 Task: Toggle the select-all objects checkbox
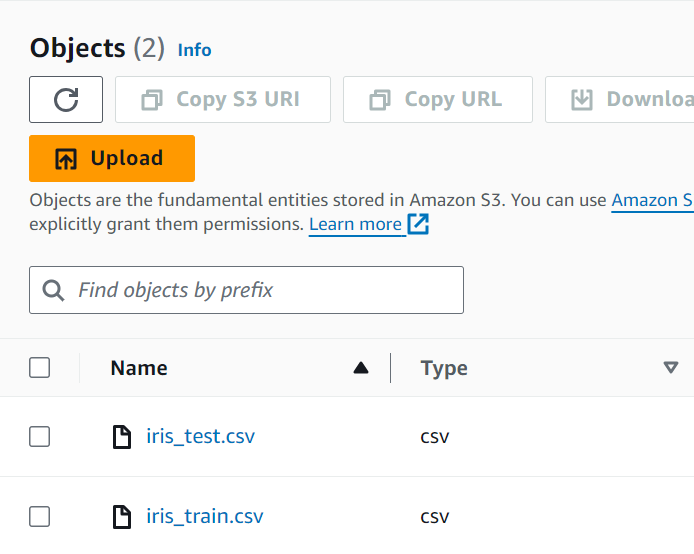coord(40,368)
